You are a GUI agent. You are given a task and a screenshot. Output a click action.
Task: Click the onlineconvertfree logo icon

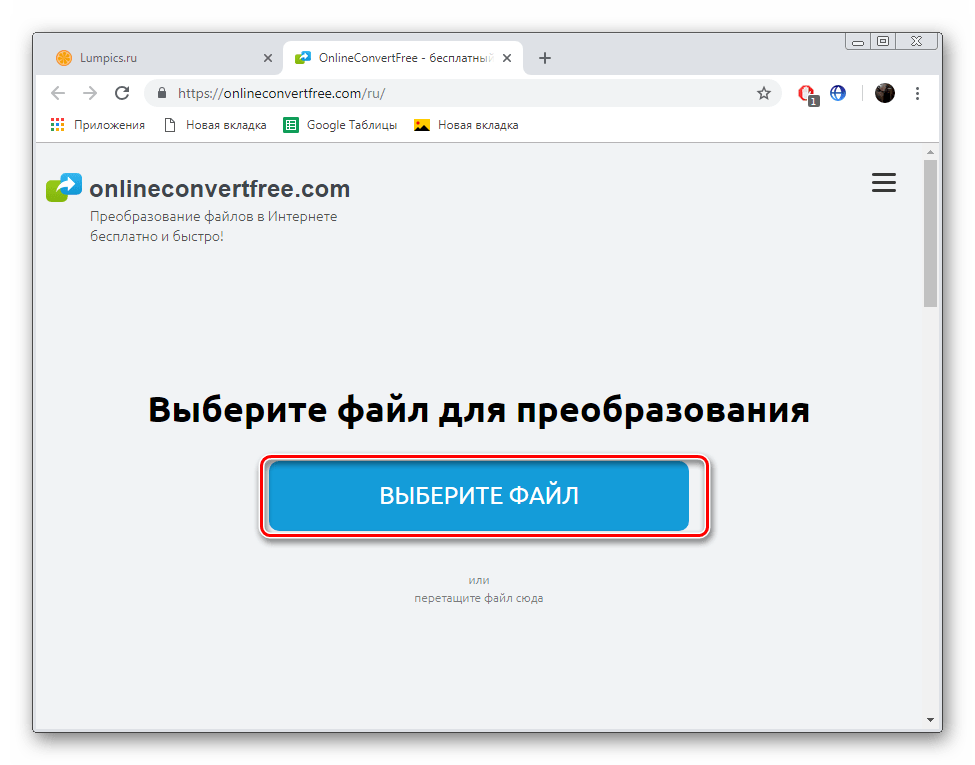64,187
